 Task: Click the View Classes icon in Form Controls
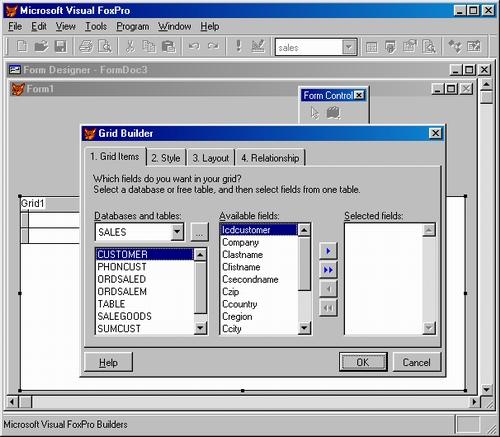(x=333, y=113)
